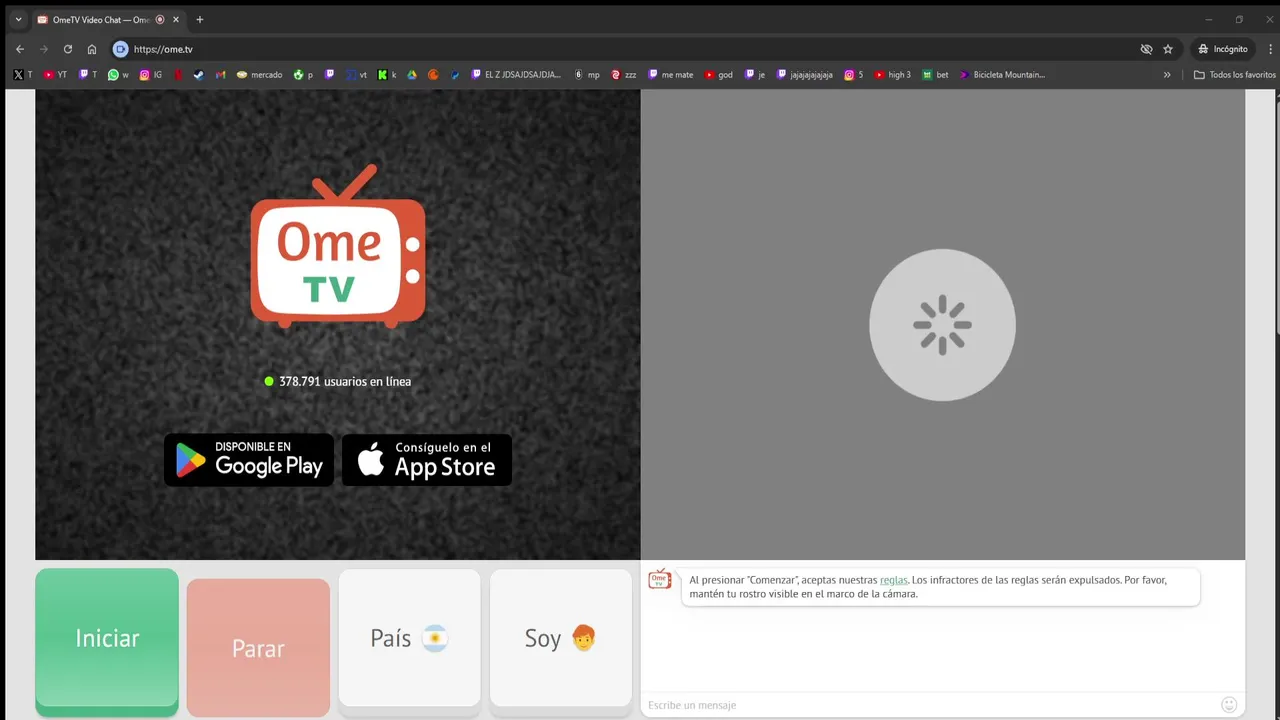Open the Instagram bookmark labeled 5
The image size is (1280, 720).
click(853, 75)
